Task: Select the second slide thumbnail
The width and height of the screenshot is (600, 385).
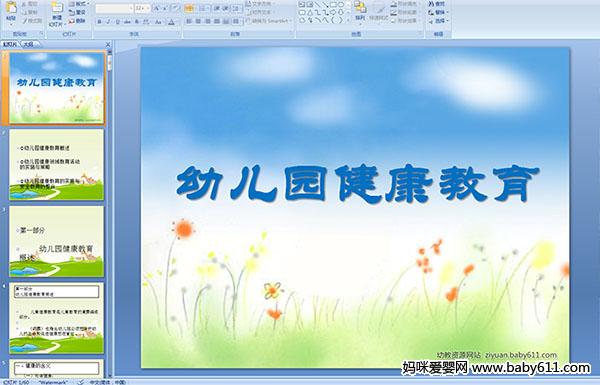Action: point(57,165)
